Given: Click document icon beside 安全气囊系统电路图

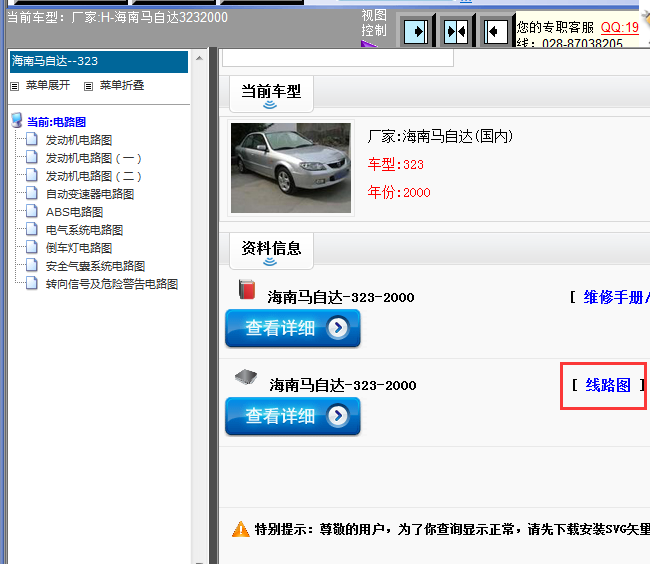Looking at the screenshot, I should [x=32, y=265].
